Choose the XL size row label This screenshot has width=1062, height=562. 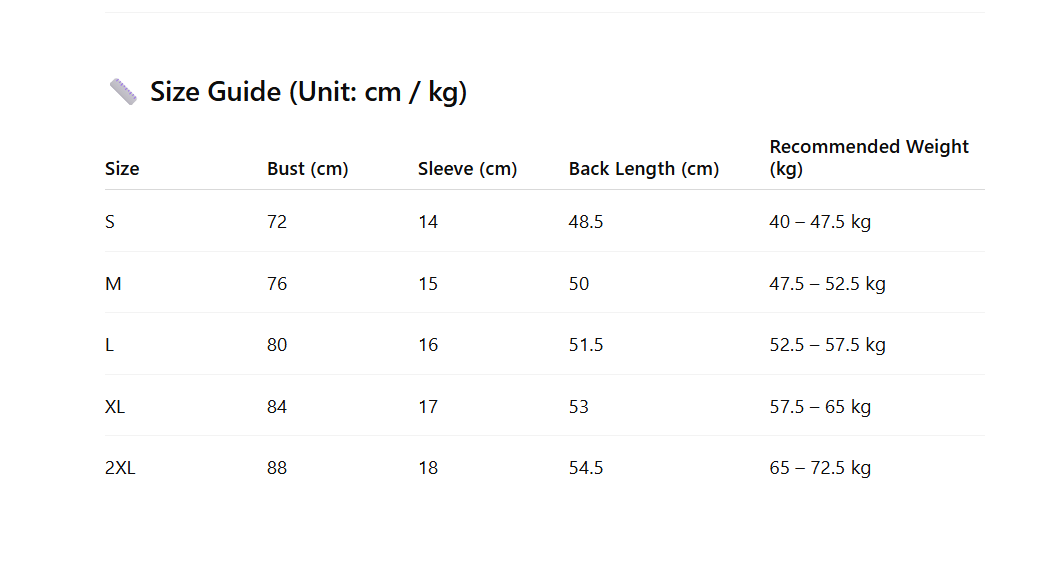coord(115,407)
